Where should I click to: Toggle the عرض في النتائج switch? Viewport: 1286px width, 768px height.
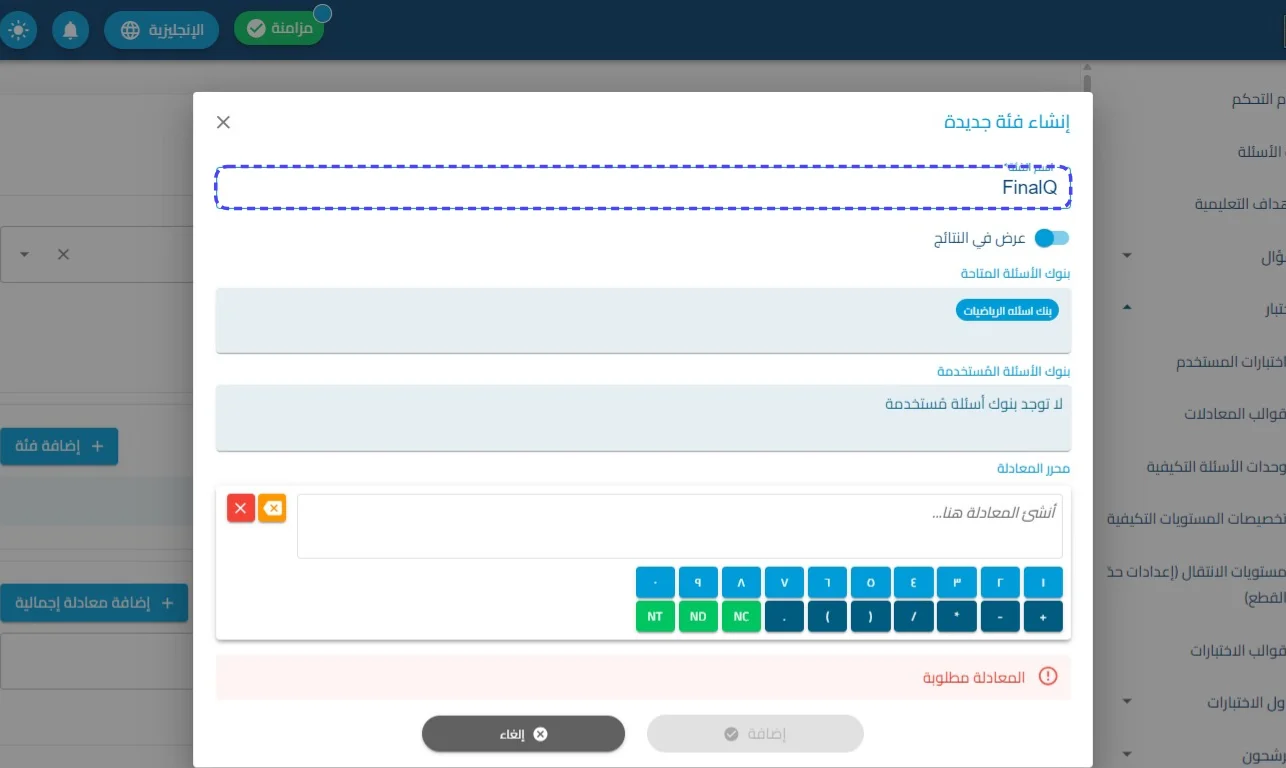click(1051, 238)
